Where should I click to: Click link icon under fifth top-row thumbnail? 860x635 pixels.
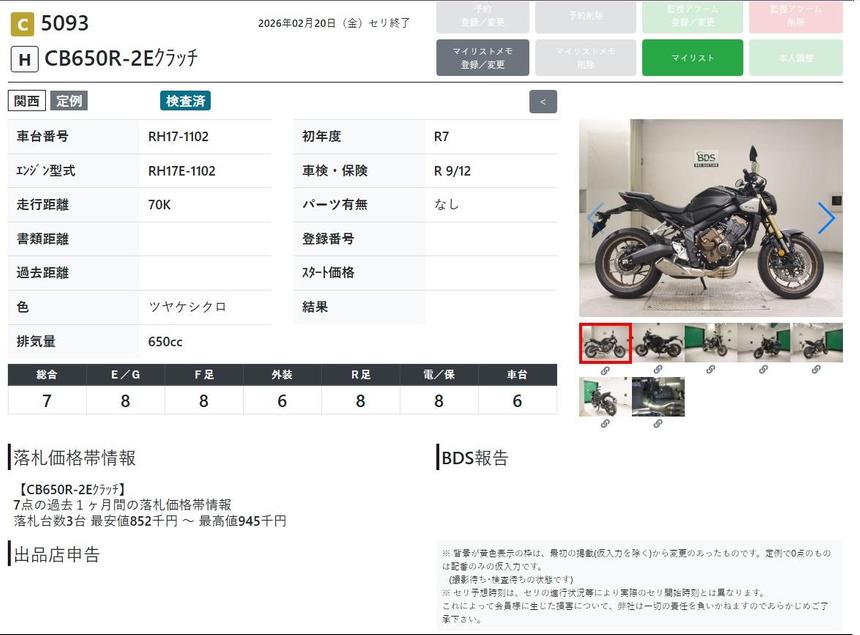click(x=817, y=370)
